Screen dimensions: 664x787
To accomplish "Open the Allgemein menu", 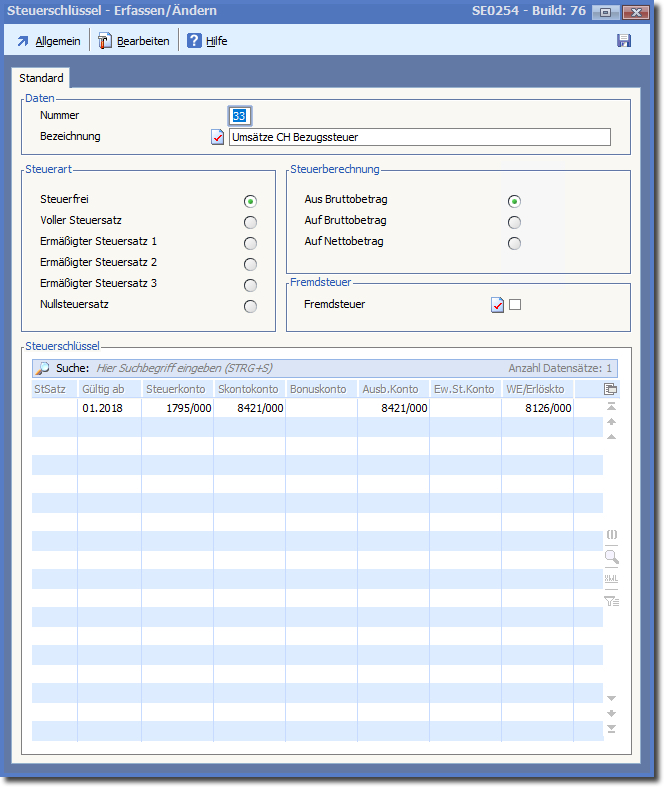I will [48, 41].
